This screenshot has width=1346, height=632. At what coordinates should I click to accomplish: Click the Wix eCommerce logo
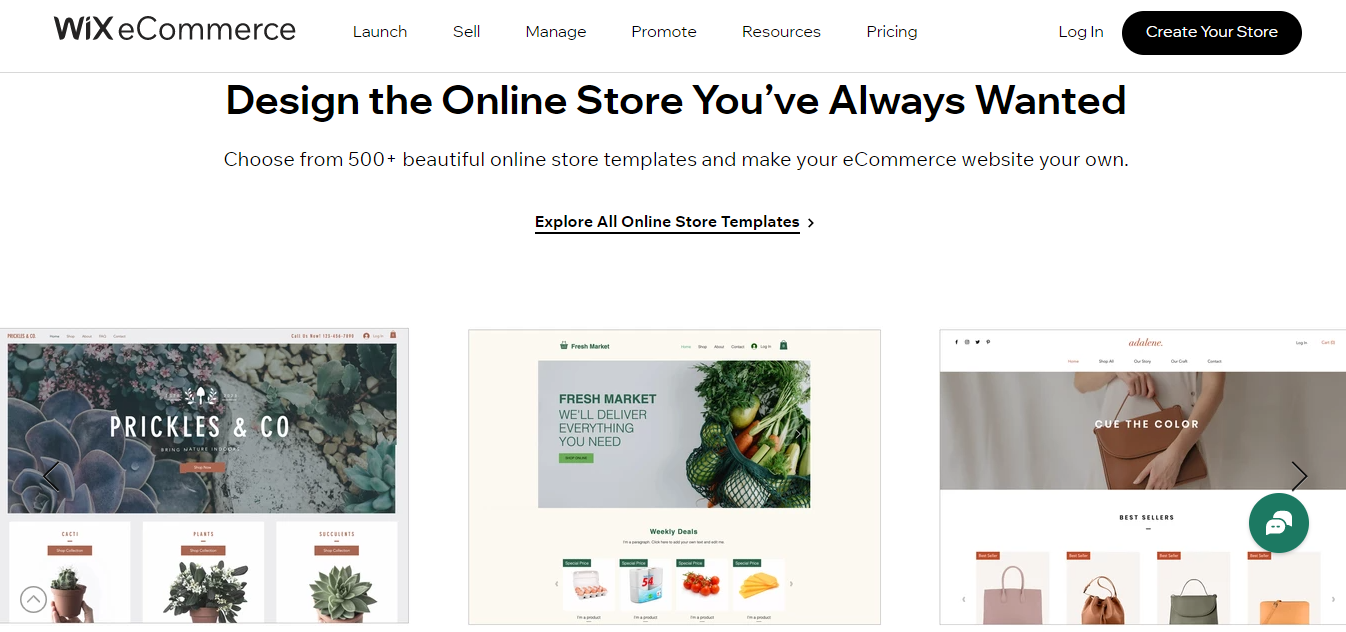[175, 30]
